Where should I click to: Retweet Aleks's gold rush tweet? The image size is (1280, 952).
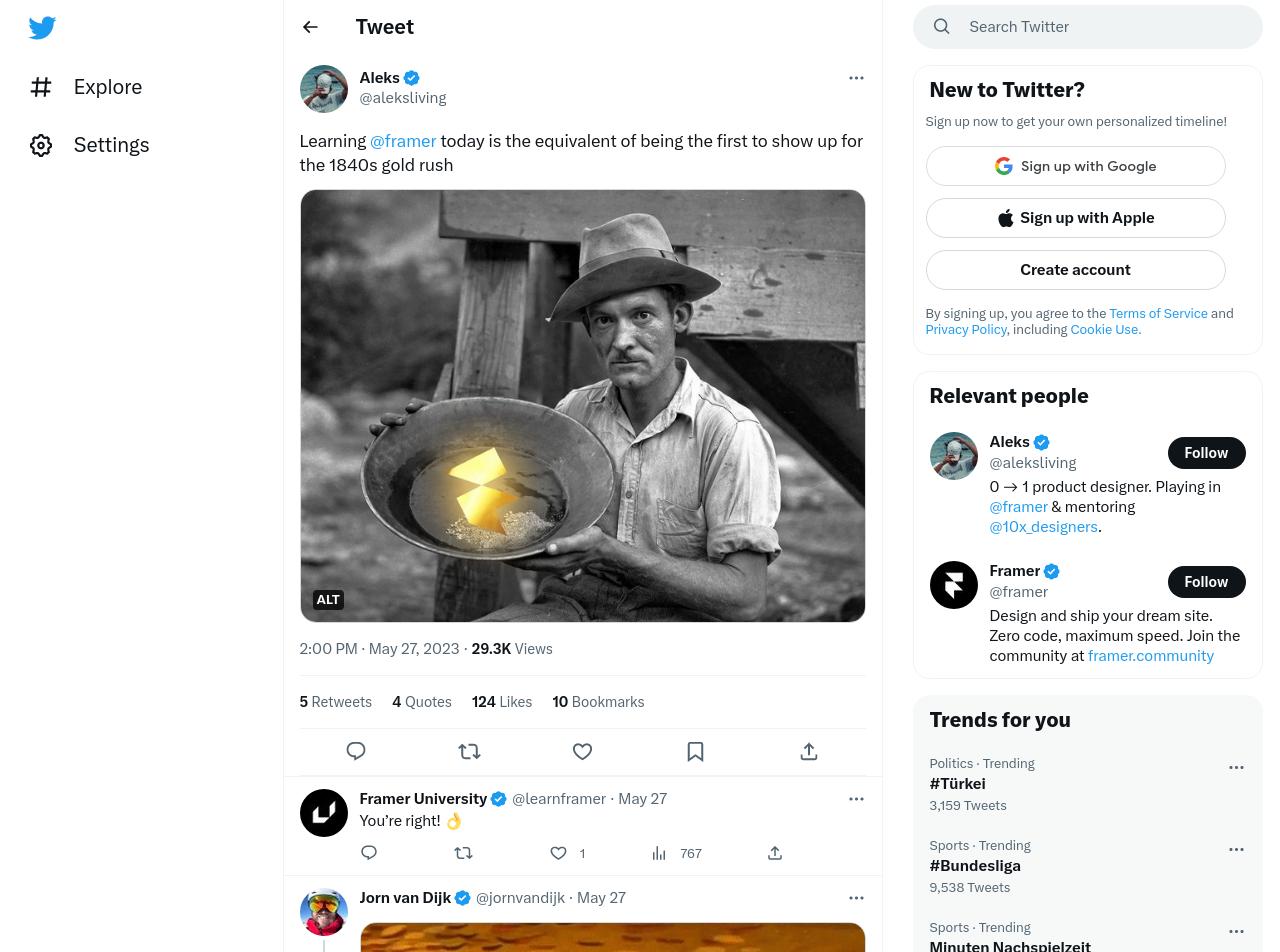click(x=469, y=751)
